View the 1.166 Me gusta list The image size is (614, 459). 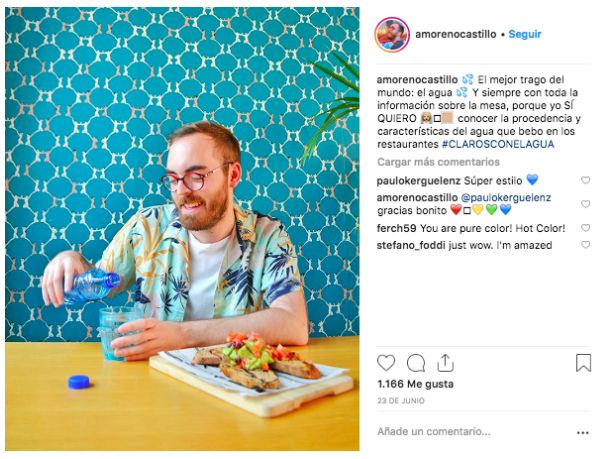click(415, 384)
